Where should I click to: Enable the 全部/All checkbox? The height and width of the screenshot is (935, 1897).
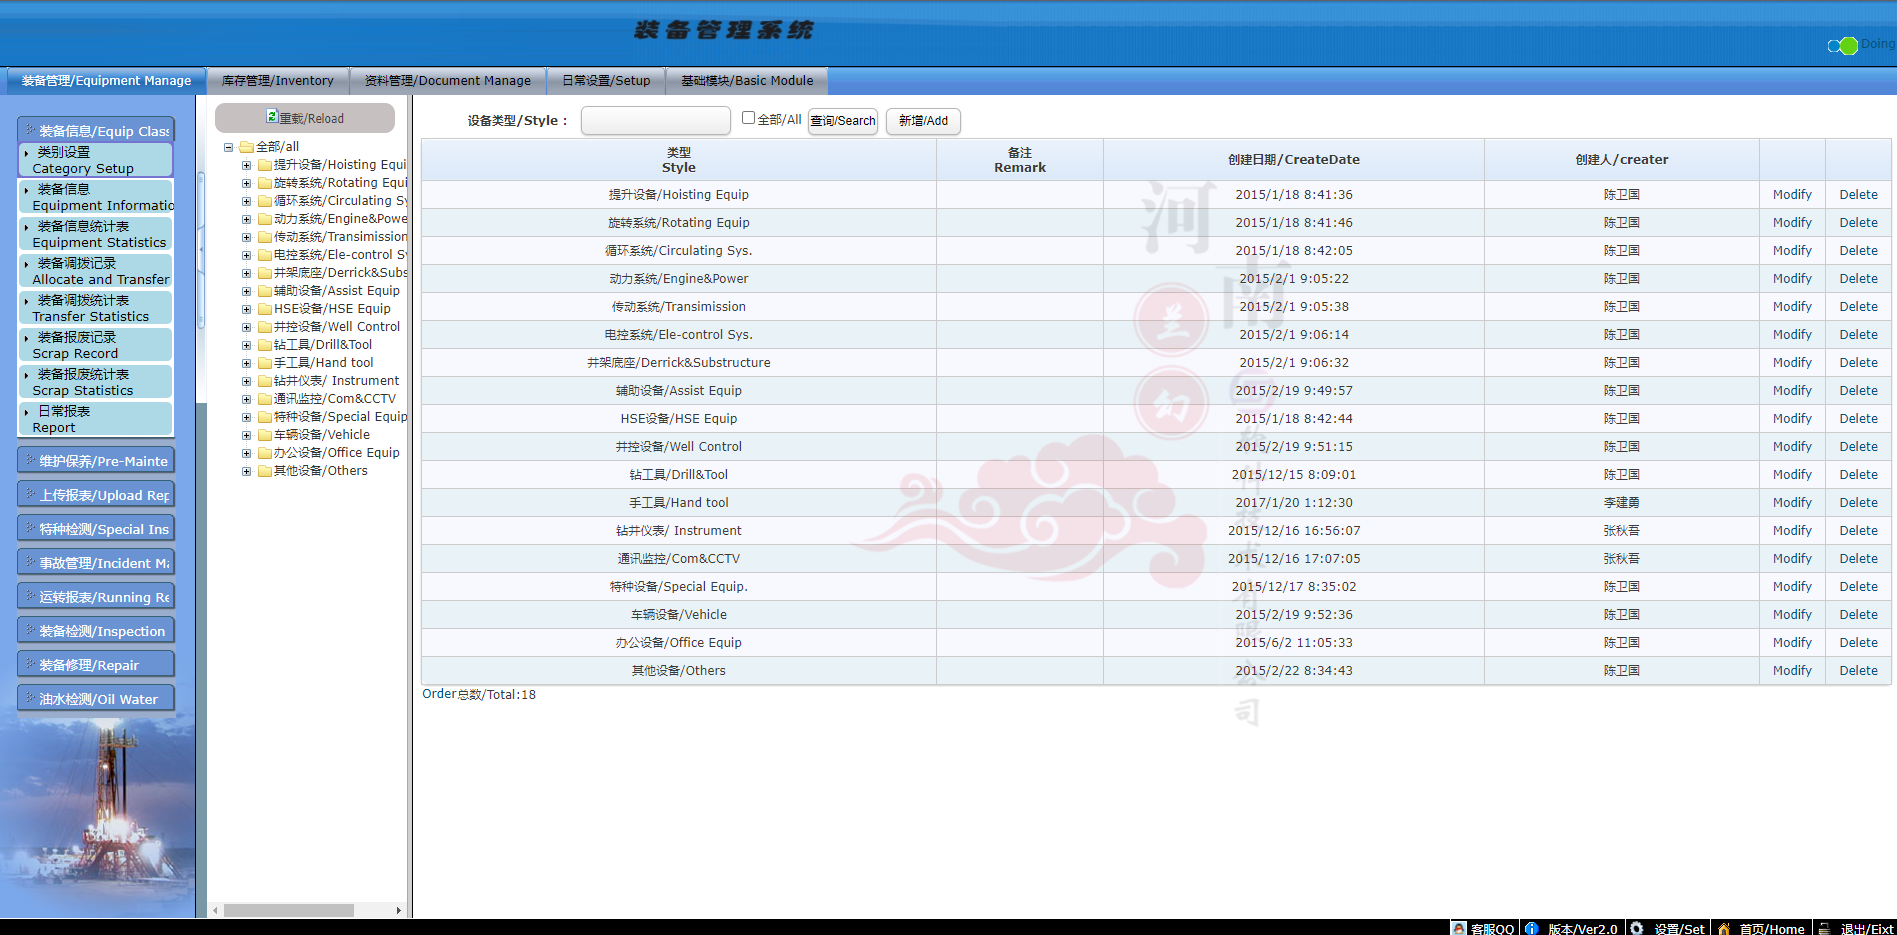click(748, 118)
